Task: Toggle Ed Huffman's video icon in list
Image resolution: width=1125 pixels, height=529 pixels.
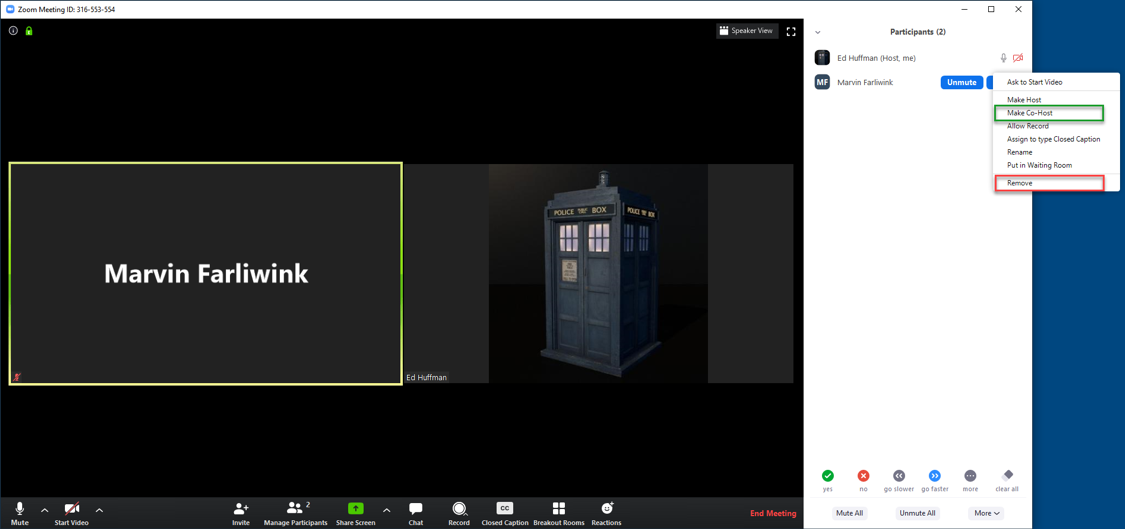Action: 1018,58
